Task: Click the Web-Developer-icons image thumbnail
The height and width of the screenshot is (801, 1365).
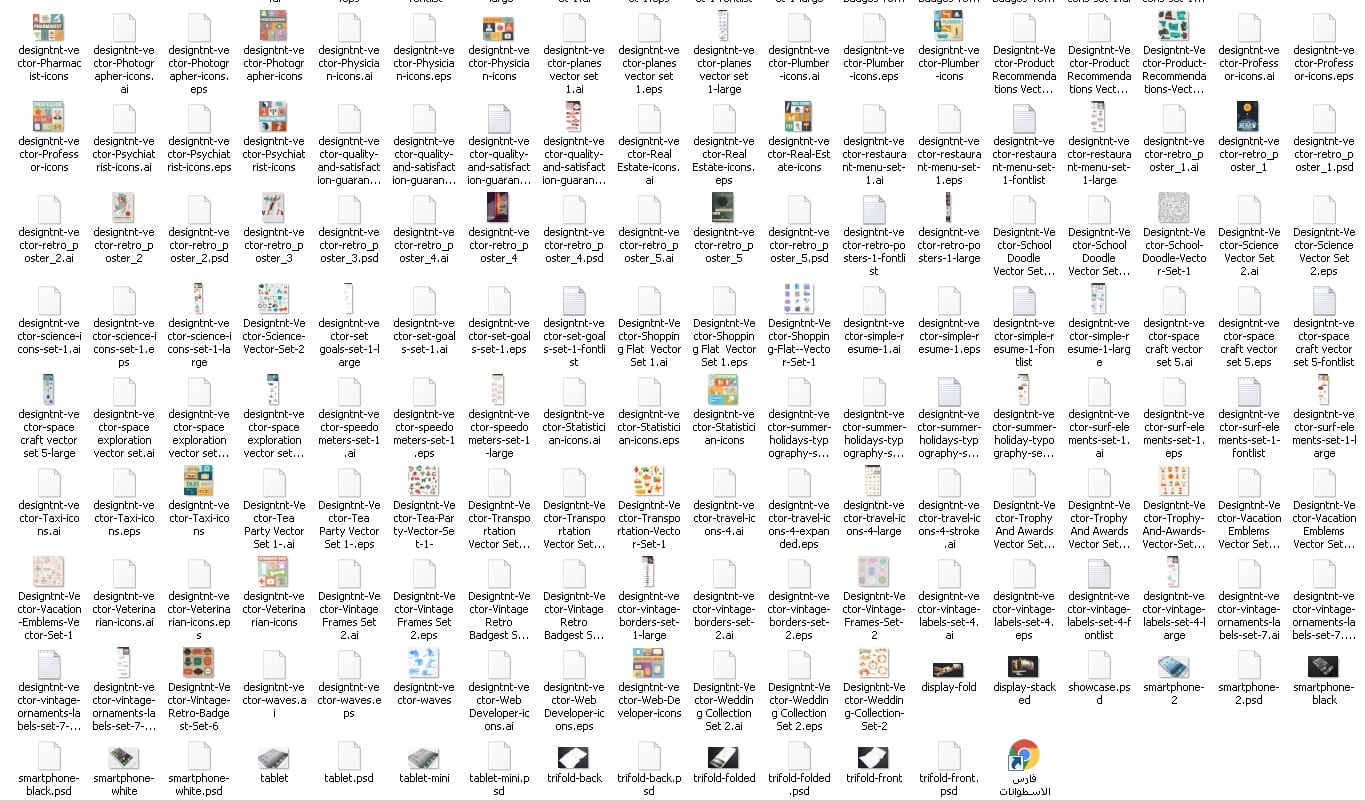Action: (x=649, y=664)
